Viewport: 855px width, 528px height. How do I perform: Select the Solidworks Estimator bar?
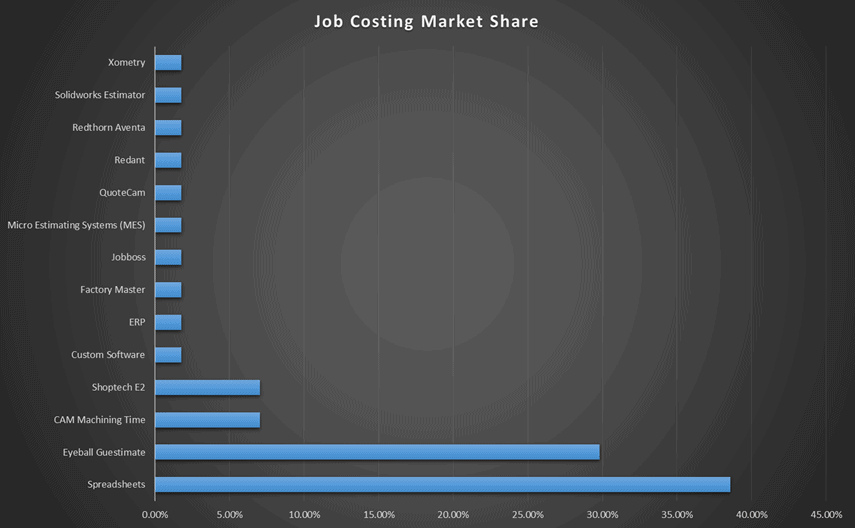coord(168,95)
